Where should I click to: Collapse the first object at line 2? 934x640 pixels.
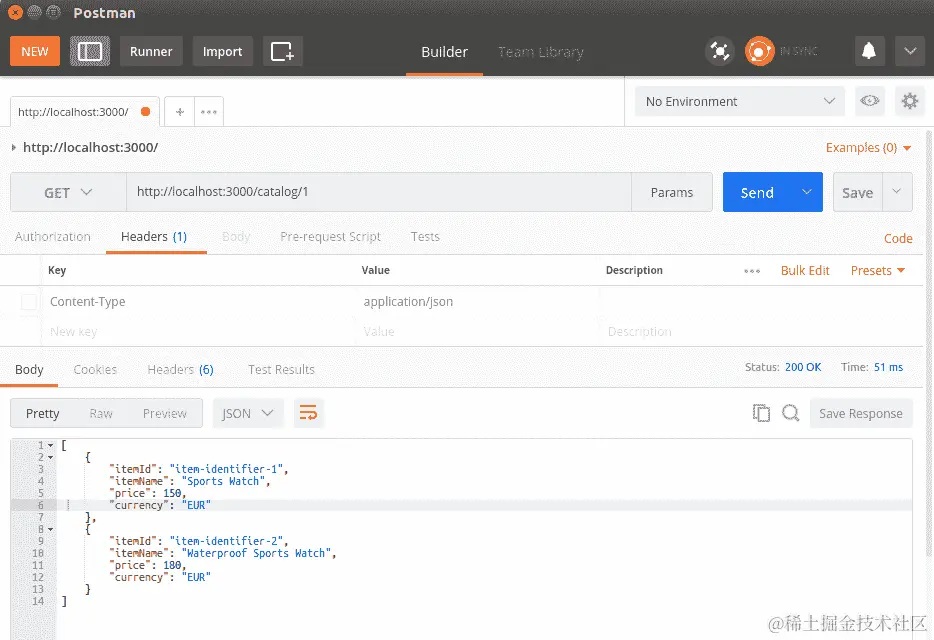[51, 457]
